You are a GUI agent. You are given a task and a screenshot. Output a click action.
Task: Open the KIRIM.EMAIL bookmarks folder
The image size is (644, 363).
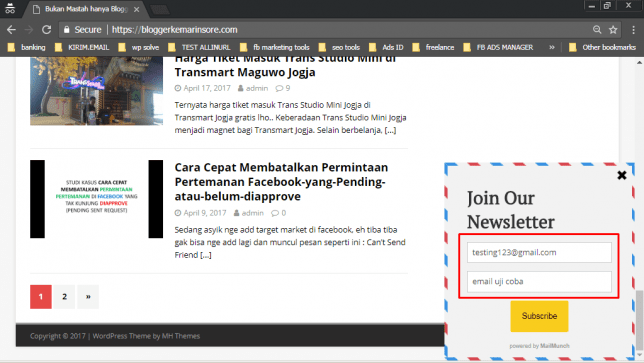[82, 47]
